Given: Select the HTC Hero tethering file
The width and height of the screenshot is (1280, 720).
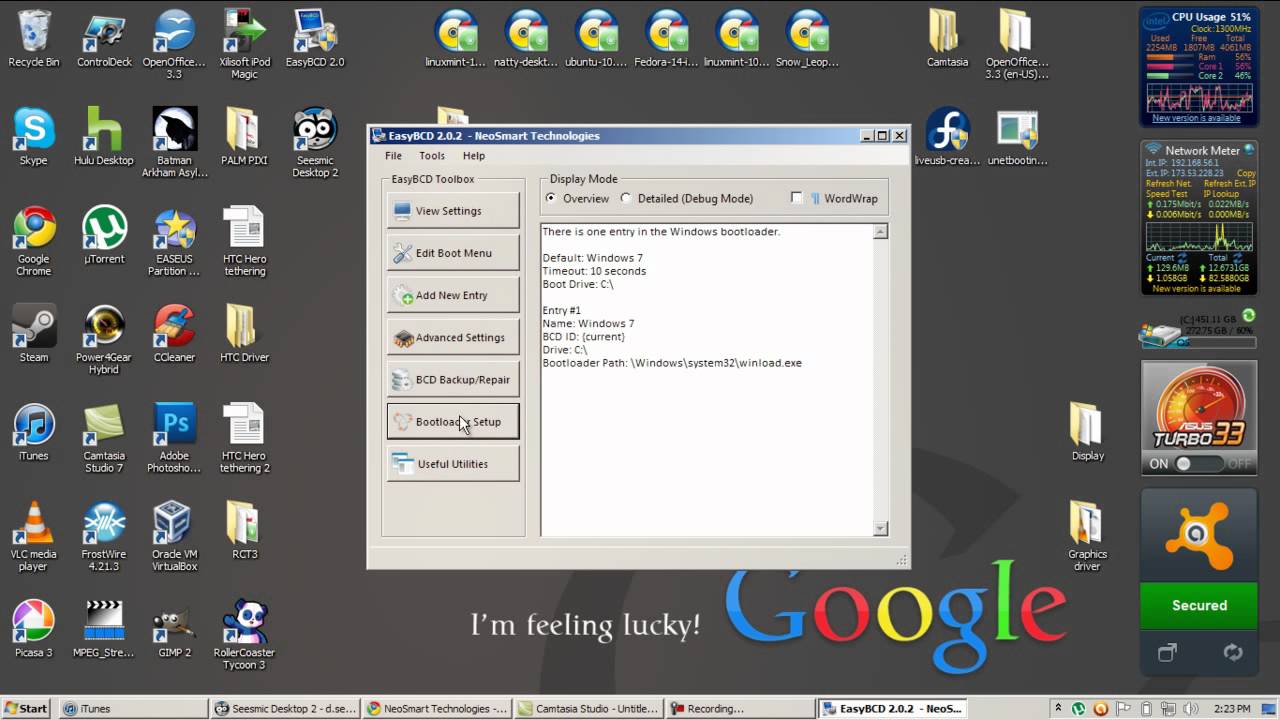Looking at the screenshot, I should point(244,240).
